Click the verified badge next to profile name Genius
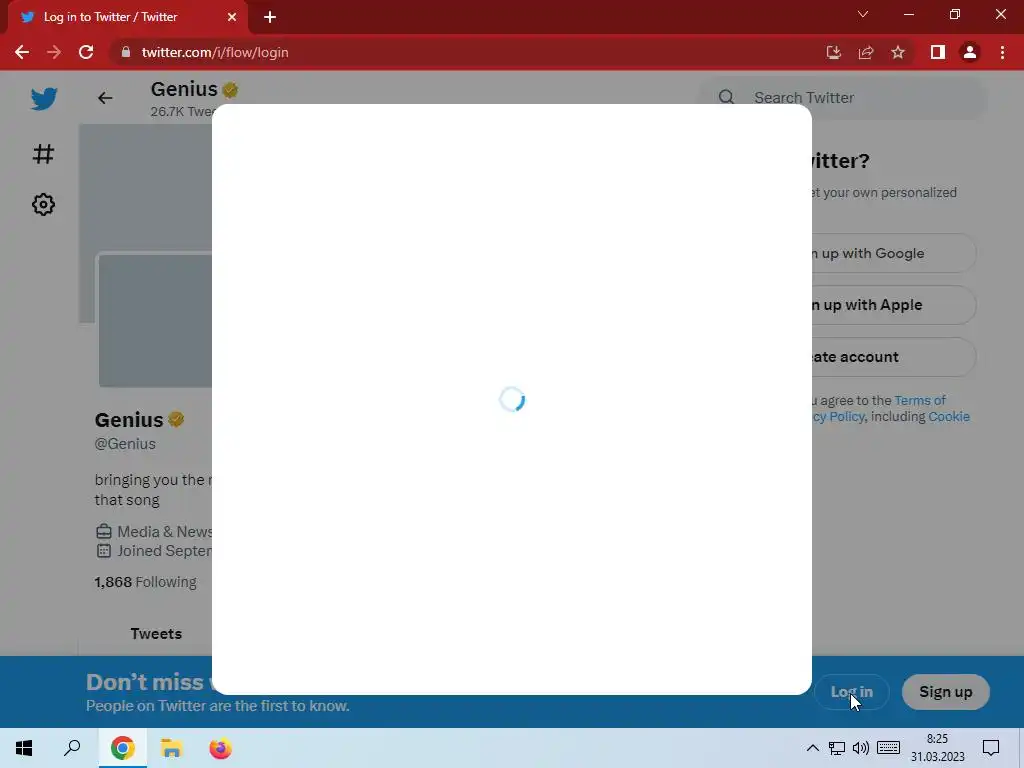This screenshot has width=1024, height=768. (x=176, y=419)
